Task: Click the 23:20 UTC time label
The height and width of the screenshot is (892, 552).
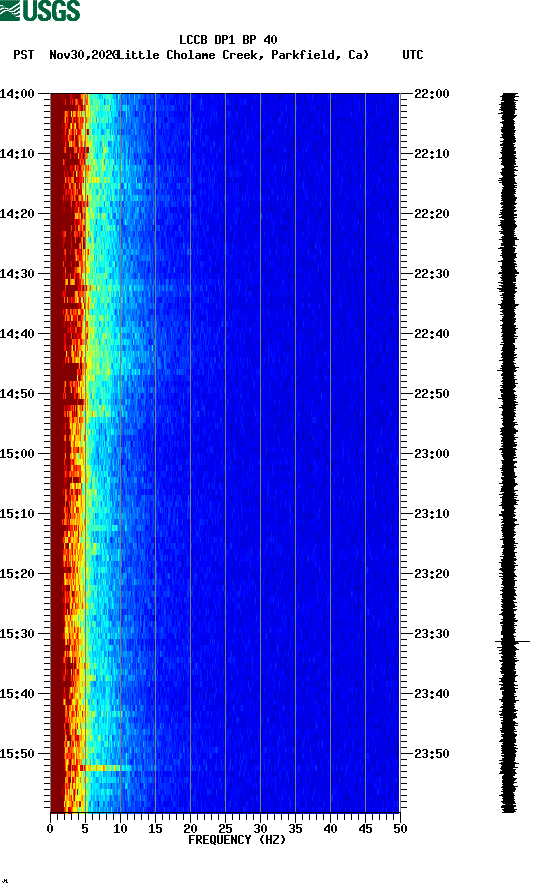Action: point(431,574)
